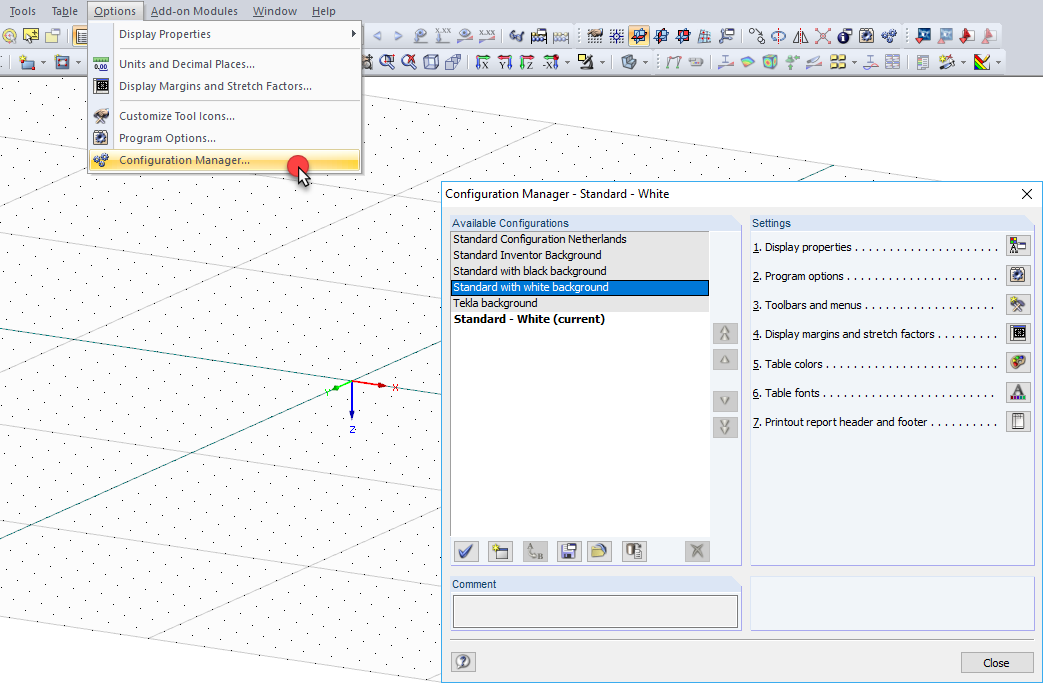The height and width of the screenshot is (683, 1043).
Task: Toggle the highlighted XY work plane button
Action: click(x=640, y=35)
